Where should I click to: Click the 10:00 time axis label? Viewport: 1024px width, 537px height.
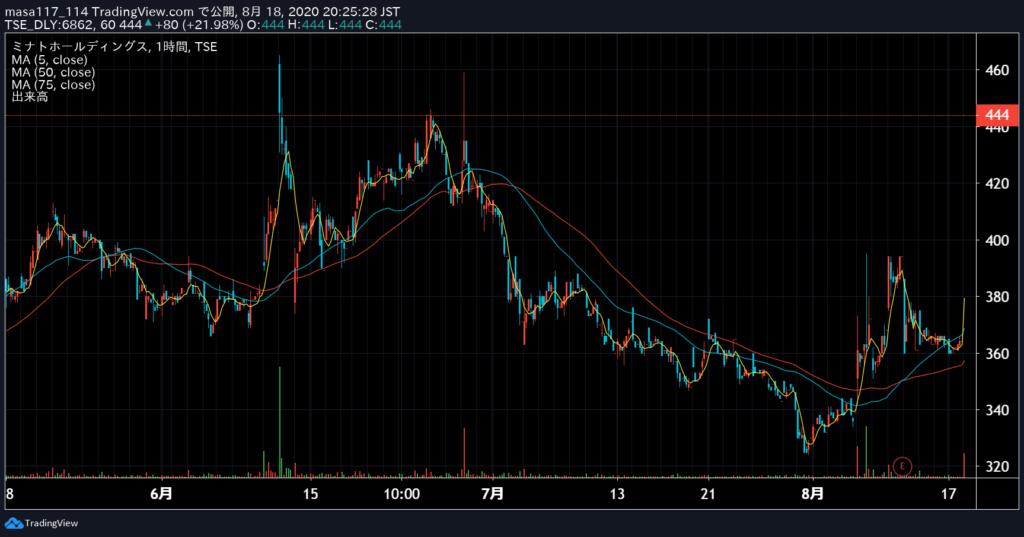[x=402, y=494]
